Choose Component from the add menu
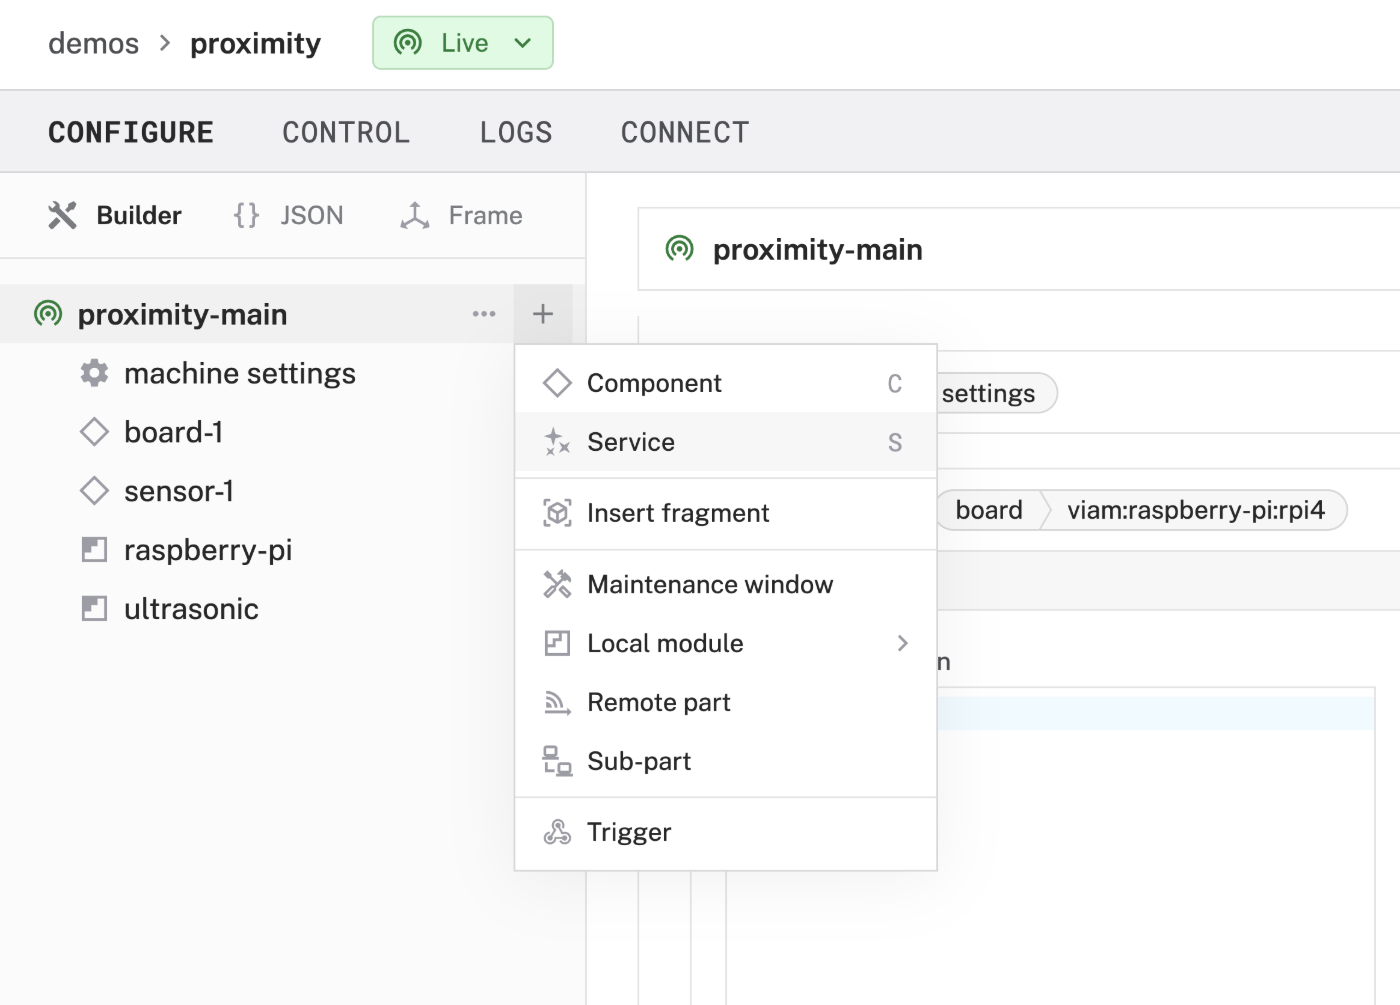1400x1005 pixels. coord(726,383)
